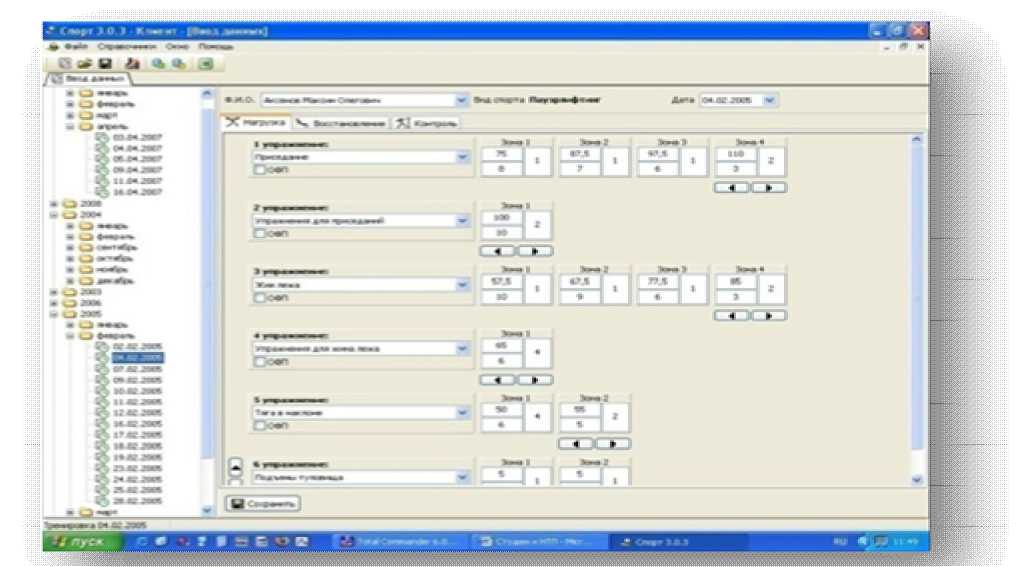Expand the сентябрь folder under 2004
This screenshot has width=1032, height=567.
point(70,248)
